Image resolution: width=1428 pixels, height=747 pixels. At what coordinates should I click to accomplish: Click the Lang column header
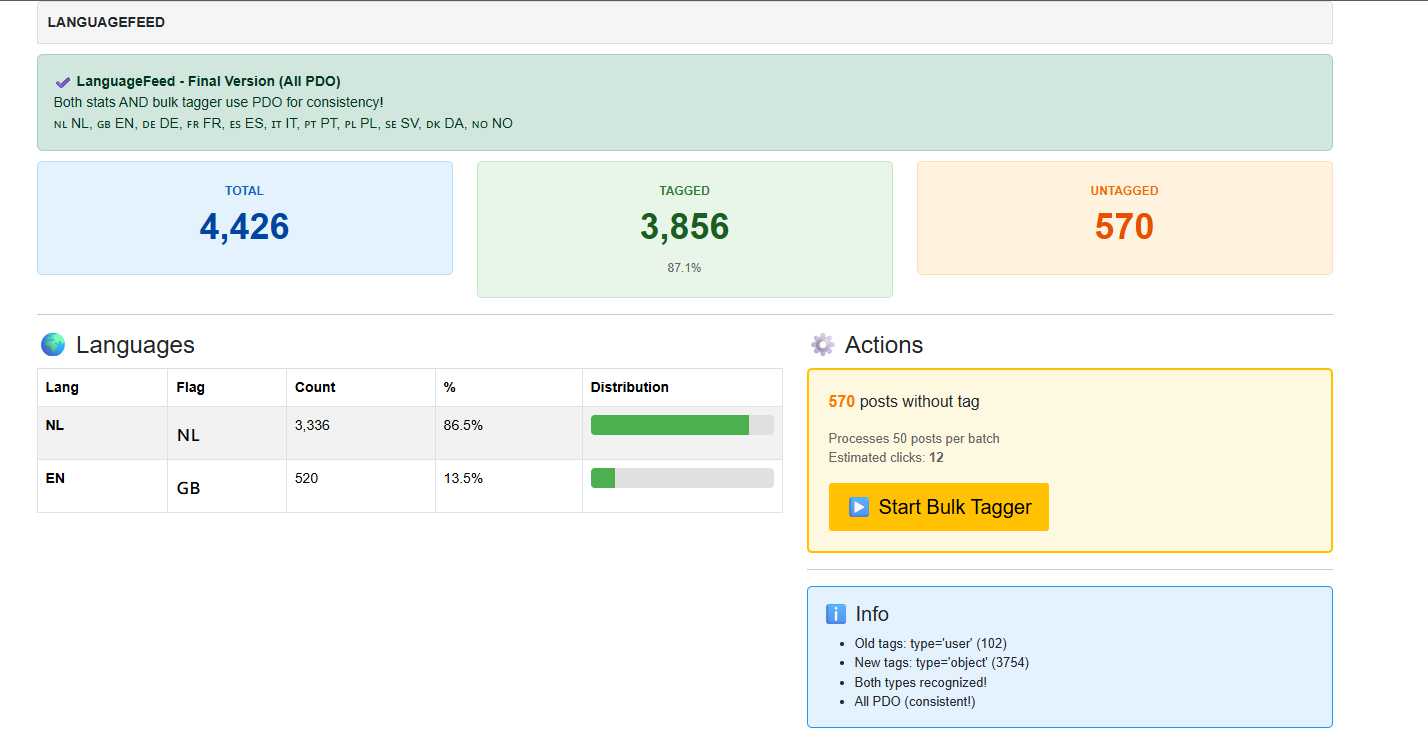click(x=62, y=387)
